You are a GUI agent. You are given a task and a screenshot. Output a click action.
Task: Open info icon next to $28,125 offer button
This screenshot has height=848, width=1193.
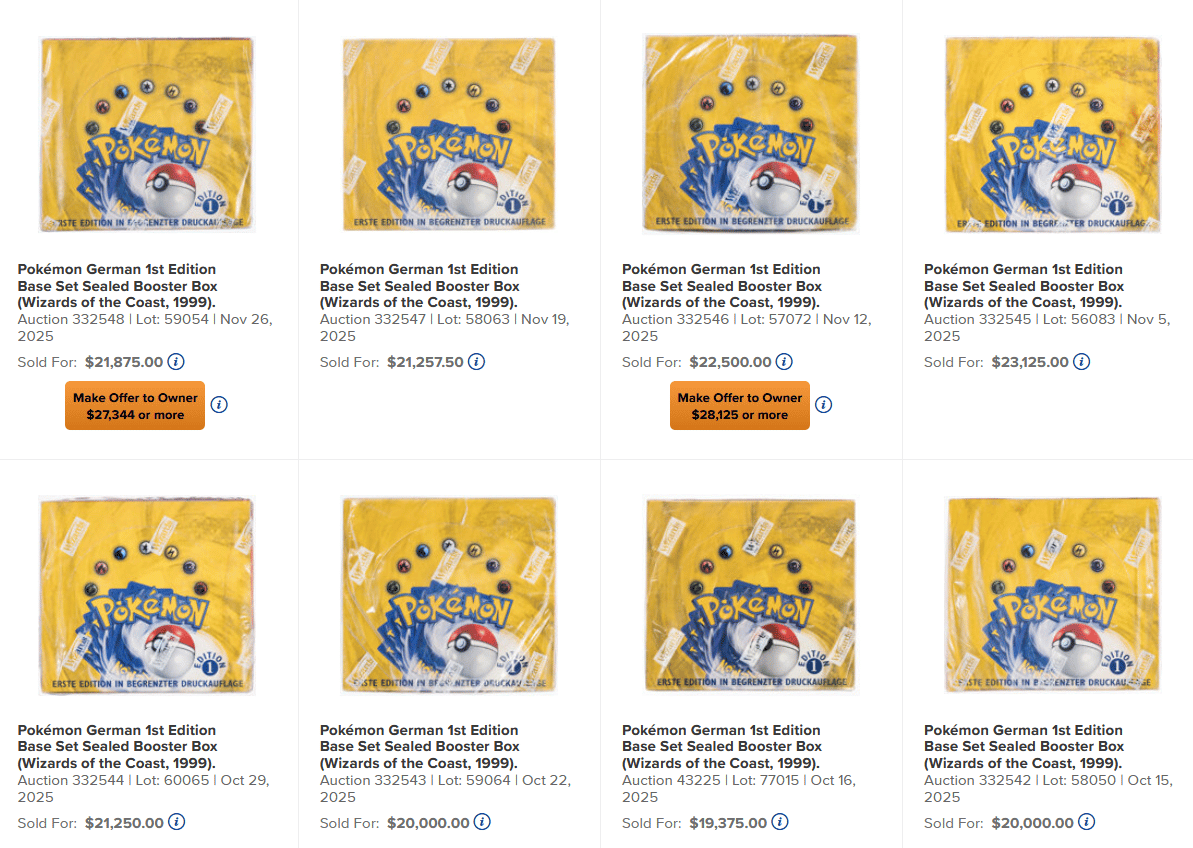point(823,405)
